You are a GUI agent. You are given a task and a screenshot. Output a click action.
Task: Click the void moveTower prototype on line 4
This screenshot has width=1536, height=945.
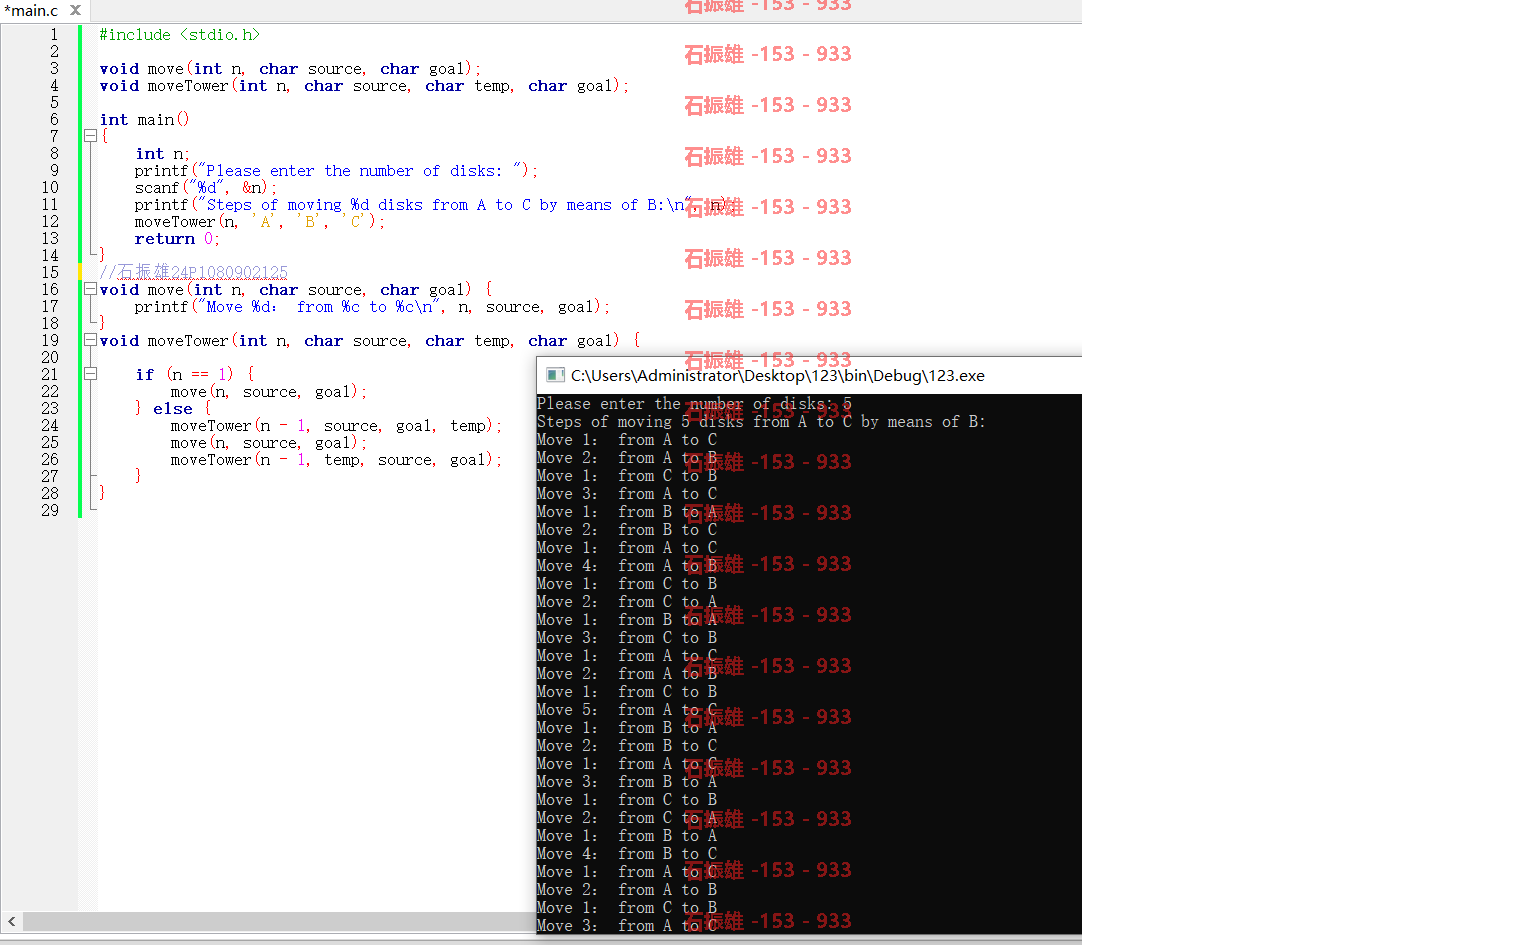pos(364,85)
